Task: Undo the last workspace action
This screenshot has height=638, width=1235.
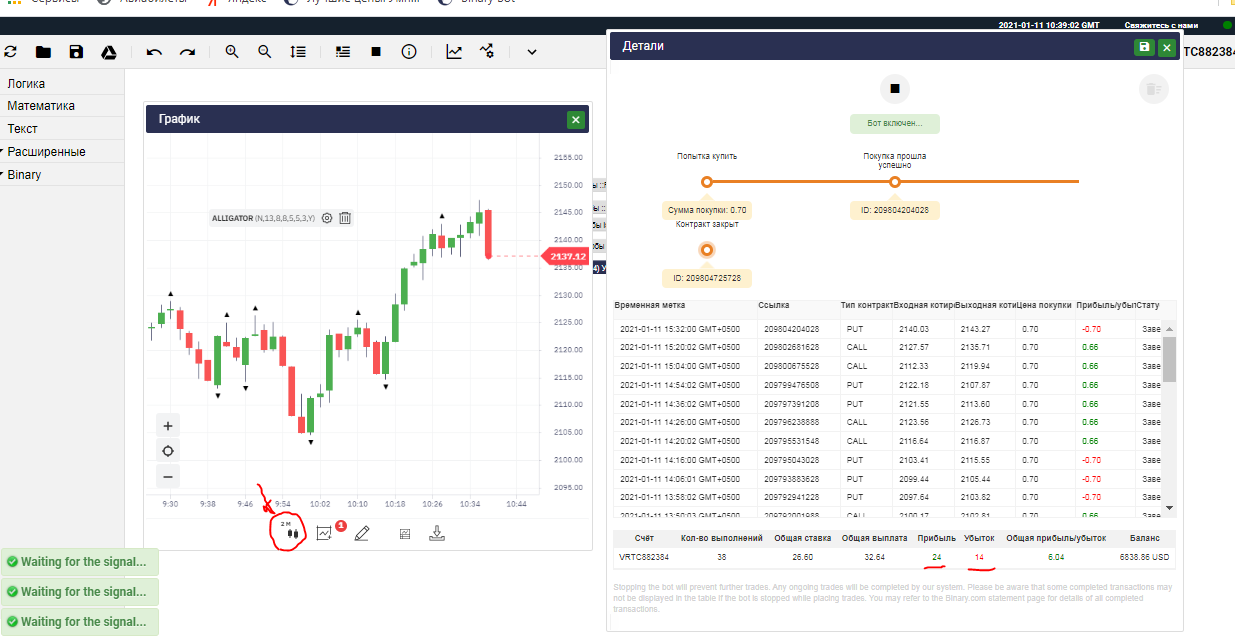Action: pyautogui.click(x=154, y=52)
